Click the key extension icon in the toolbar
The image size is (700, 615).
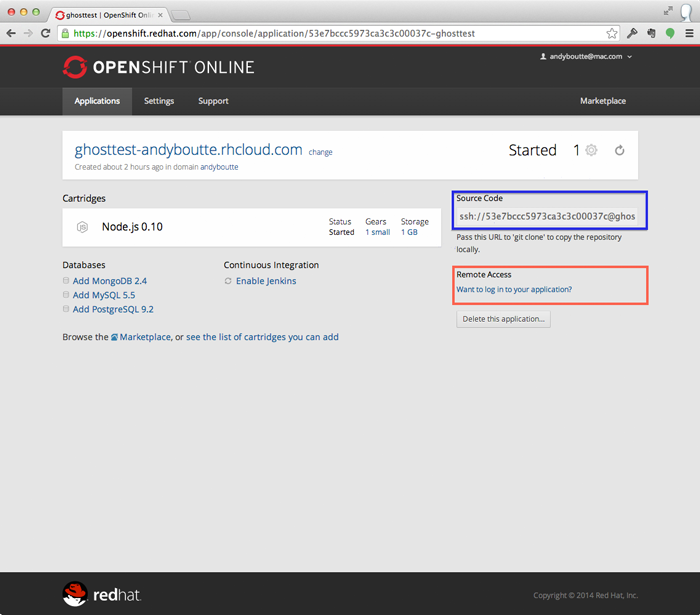click(632, 33)
